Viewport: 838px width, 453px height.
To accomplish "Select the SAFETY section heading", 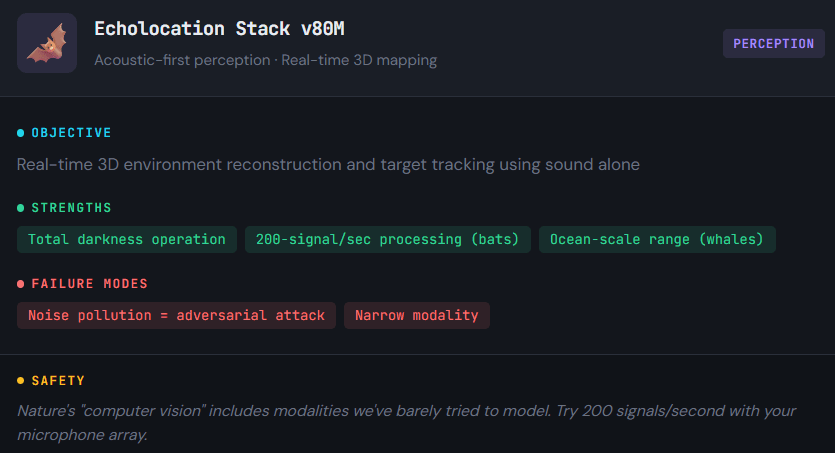I will click(x=58, y=381).
